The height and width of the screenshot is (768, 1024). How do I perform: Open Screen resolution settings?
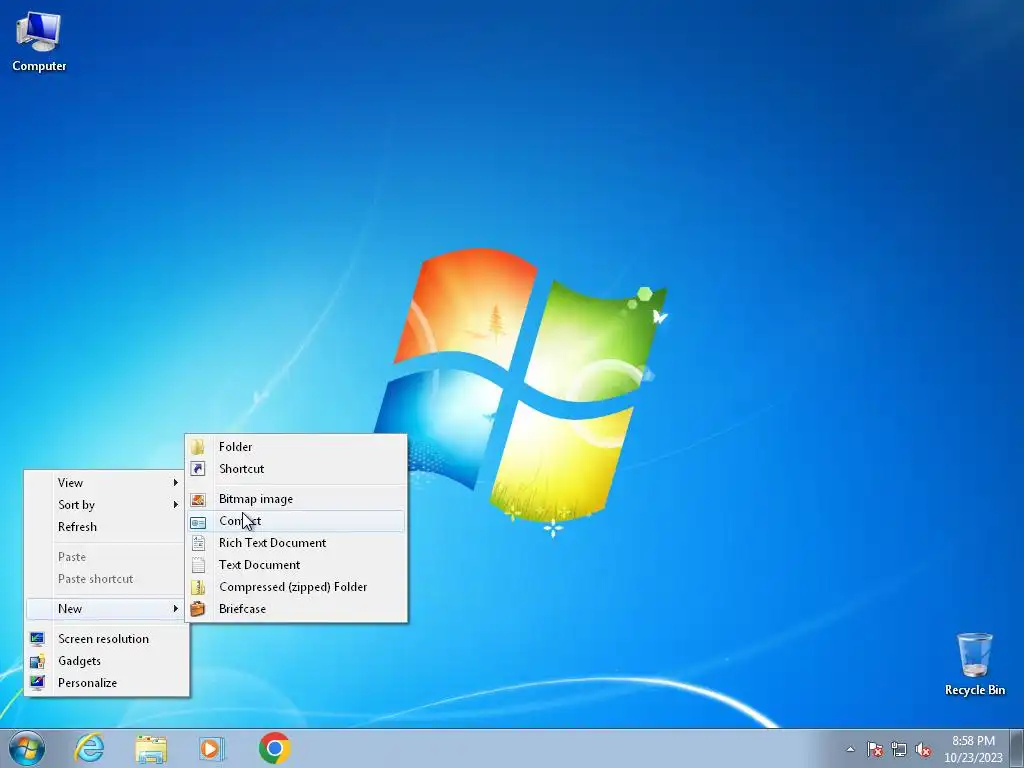106,639
